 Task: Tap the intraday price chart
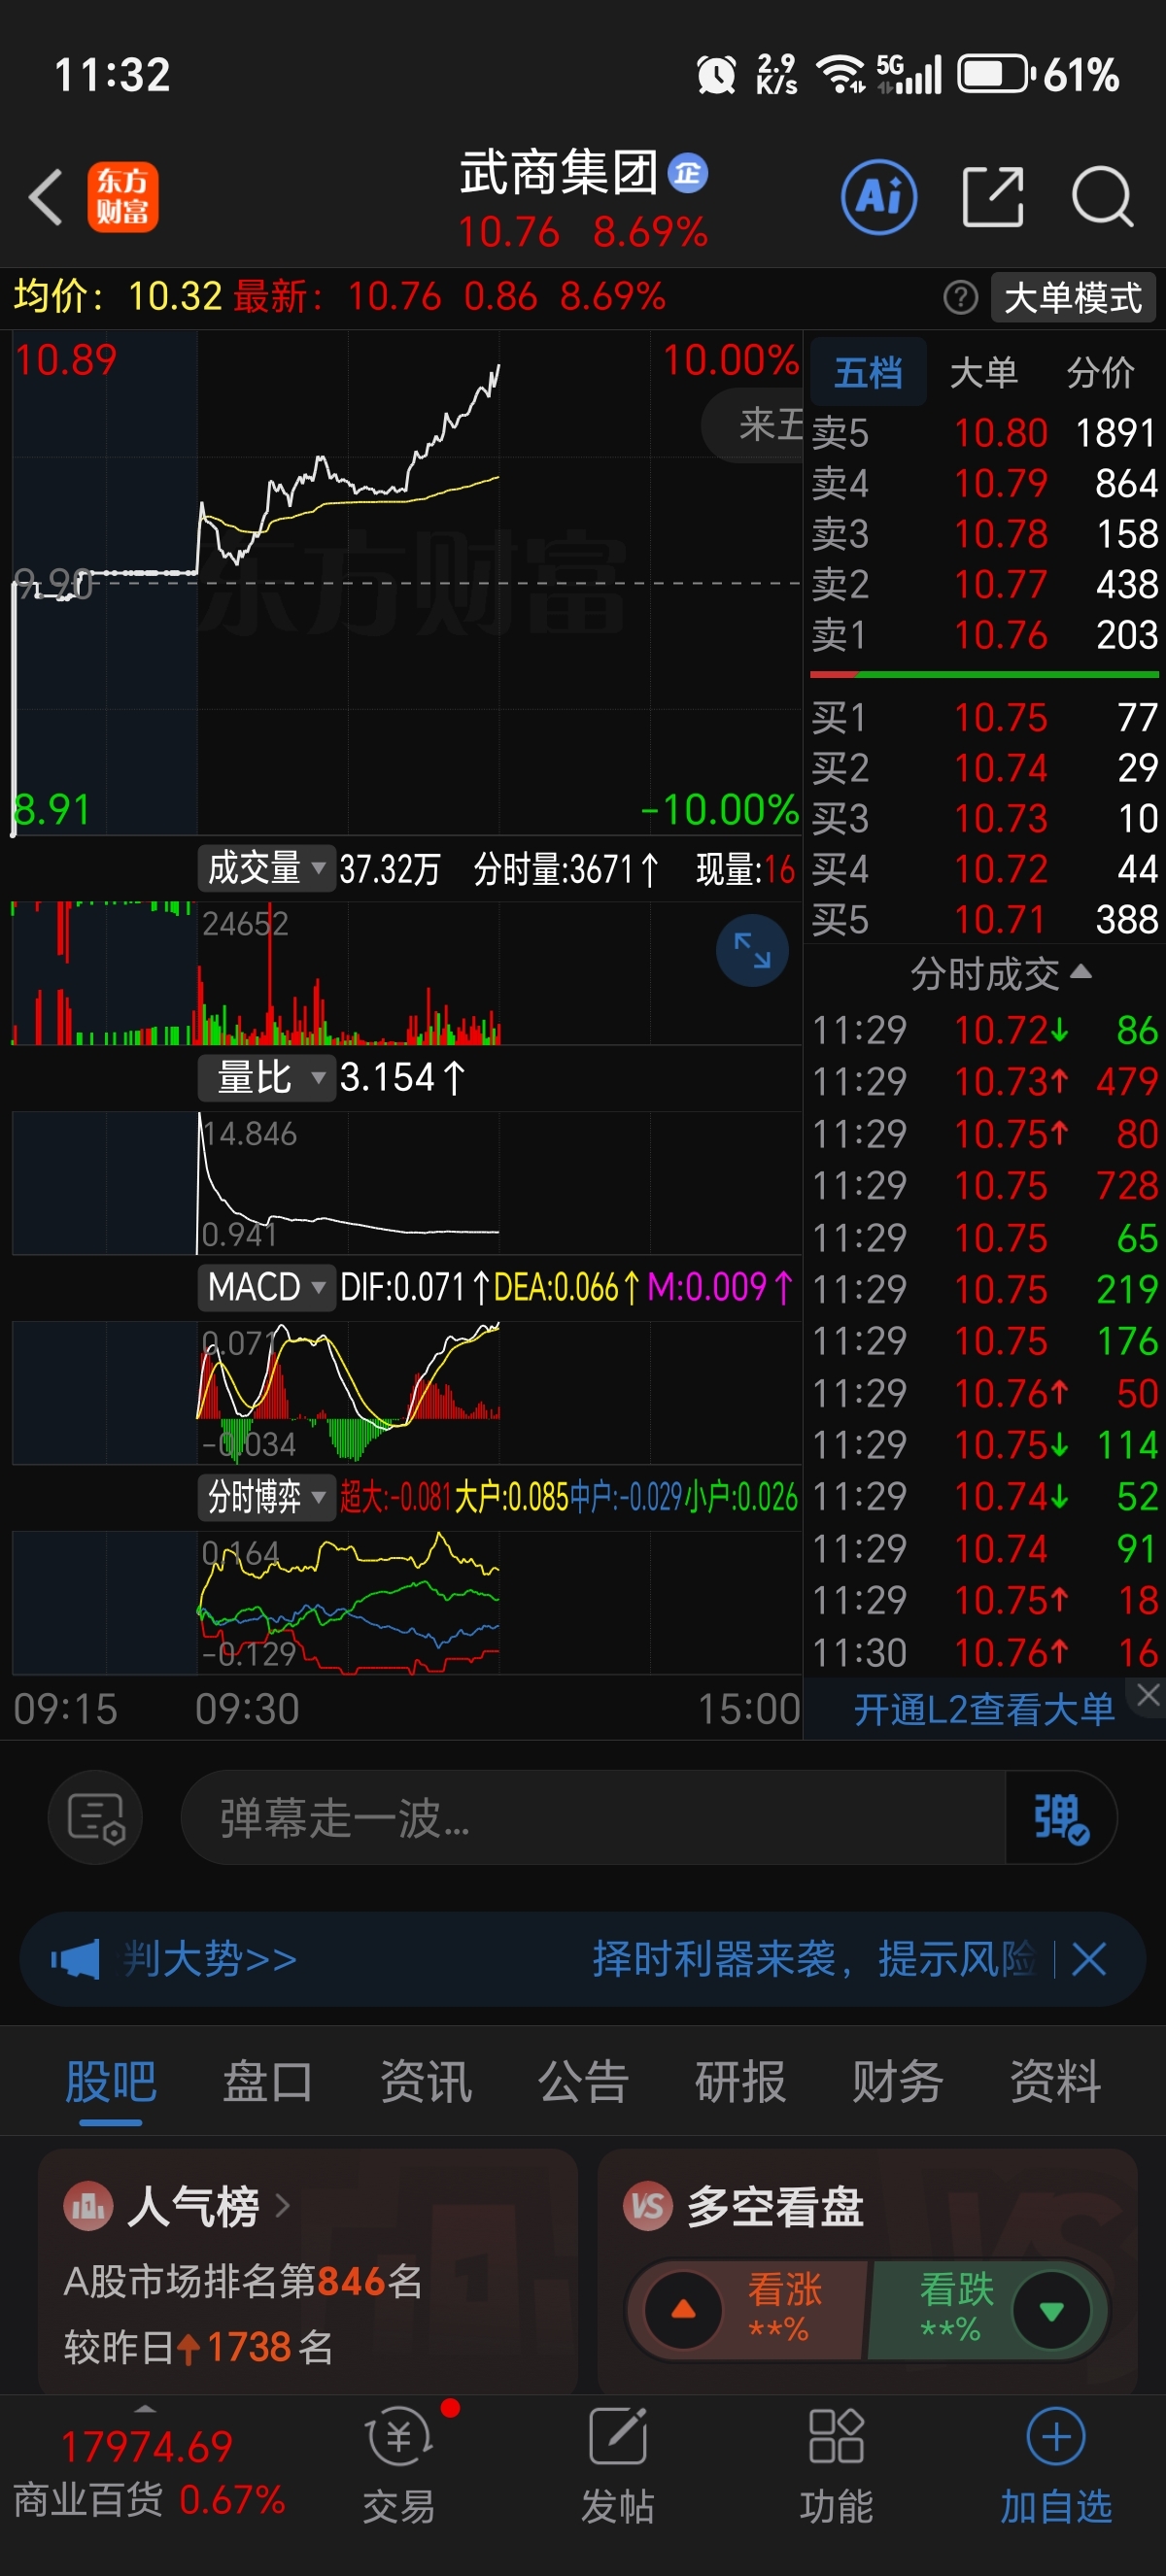406,584
